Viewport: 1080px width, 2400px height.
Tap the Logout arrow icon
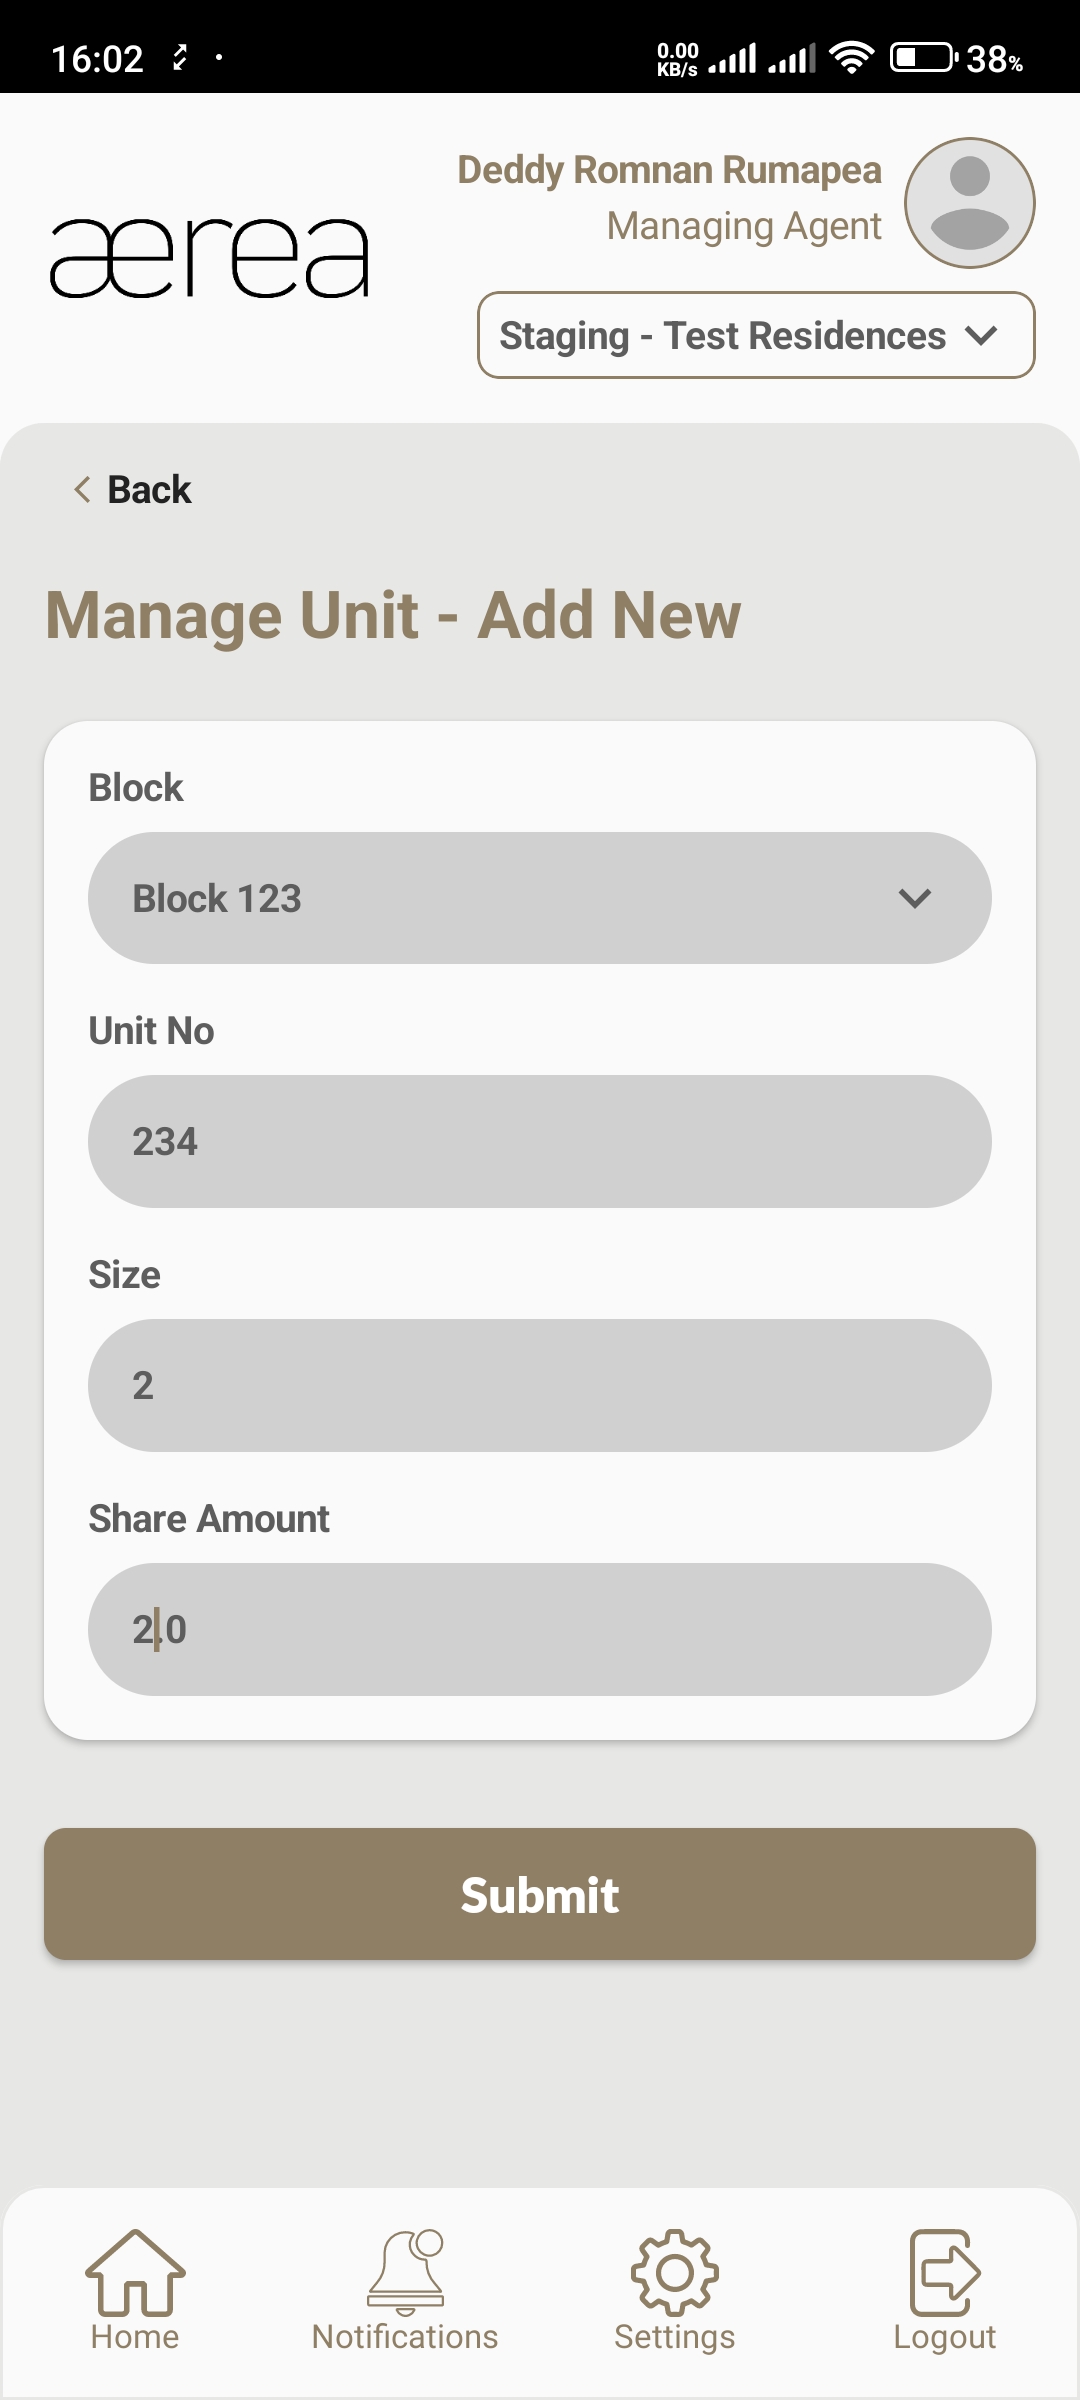944,2272
